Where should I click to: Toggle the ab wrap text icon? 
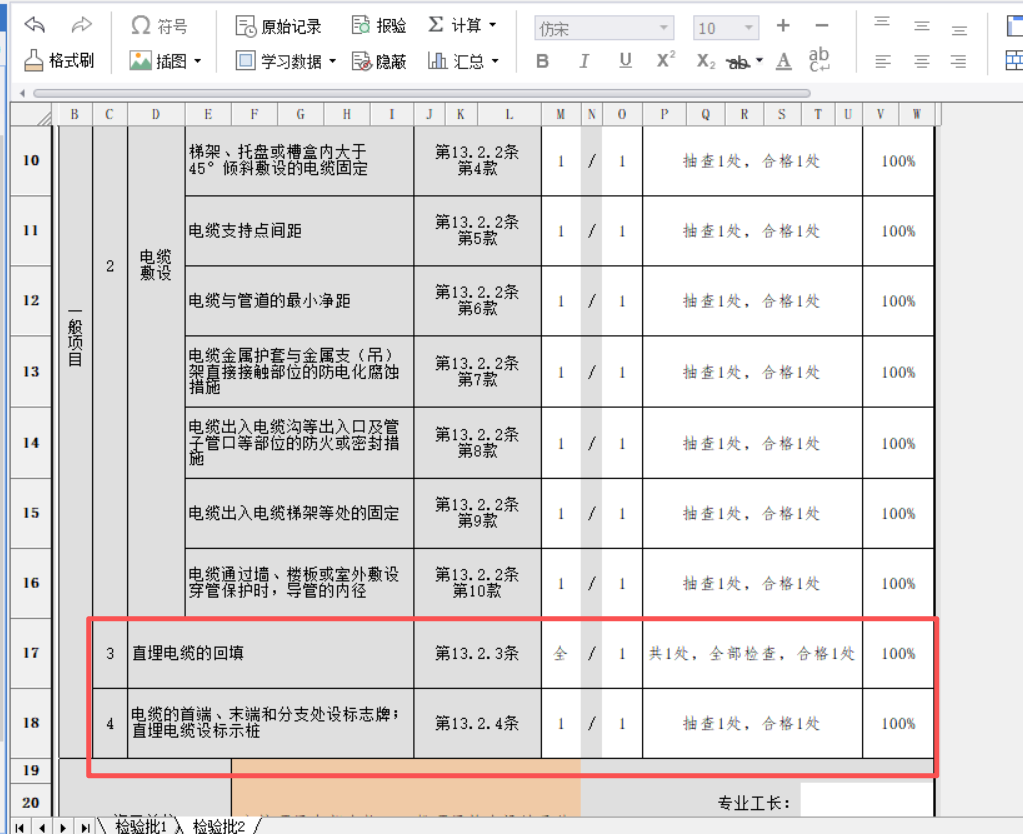pyautogui.click(x=819, y=59)
